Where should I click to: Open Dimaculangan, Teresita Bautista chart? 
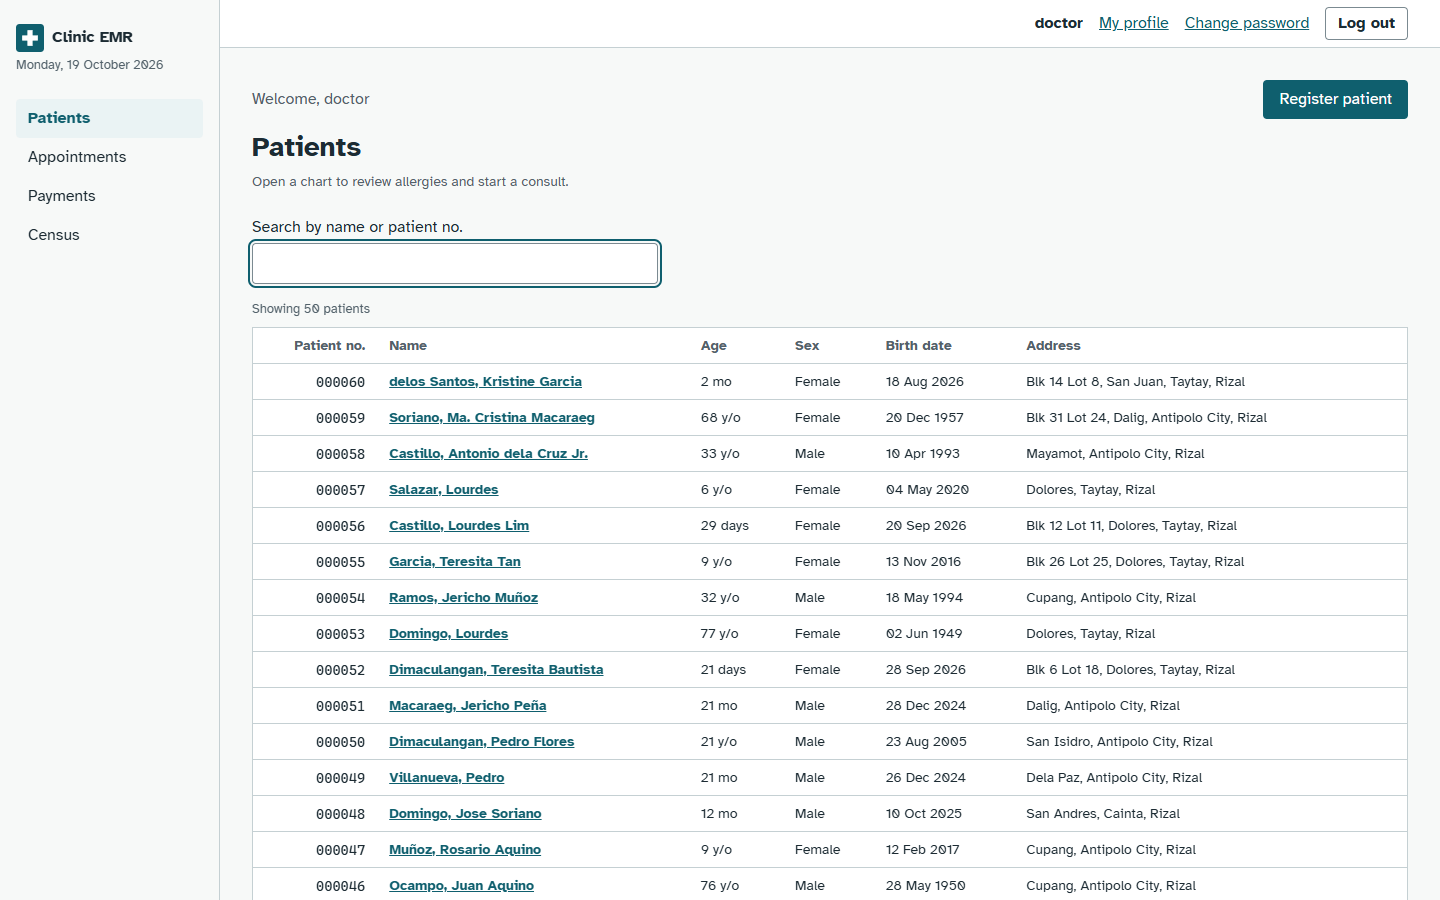point(496,670)
